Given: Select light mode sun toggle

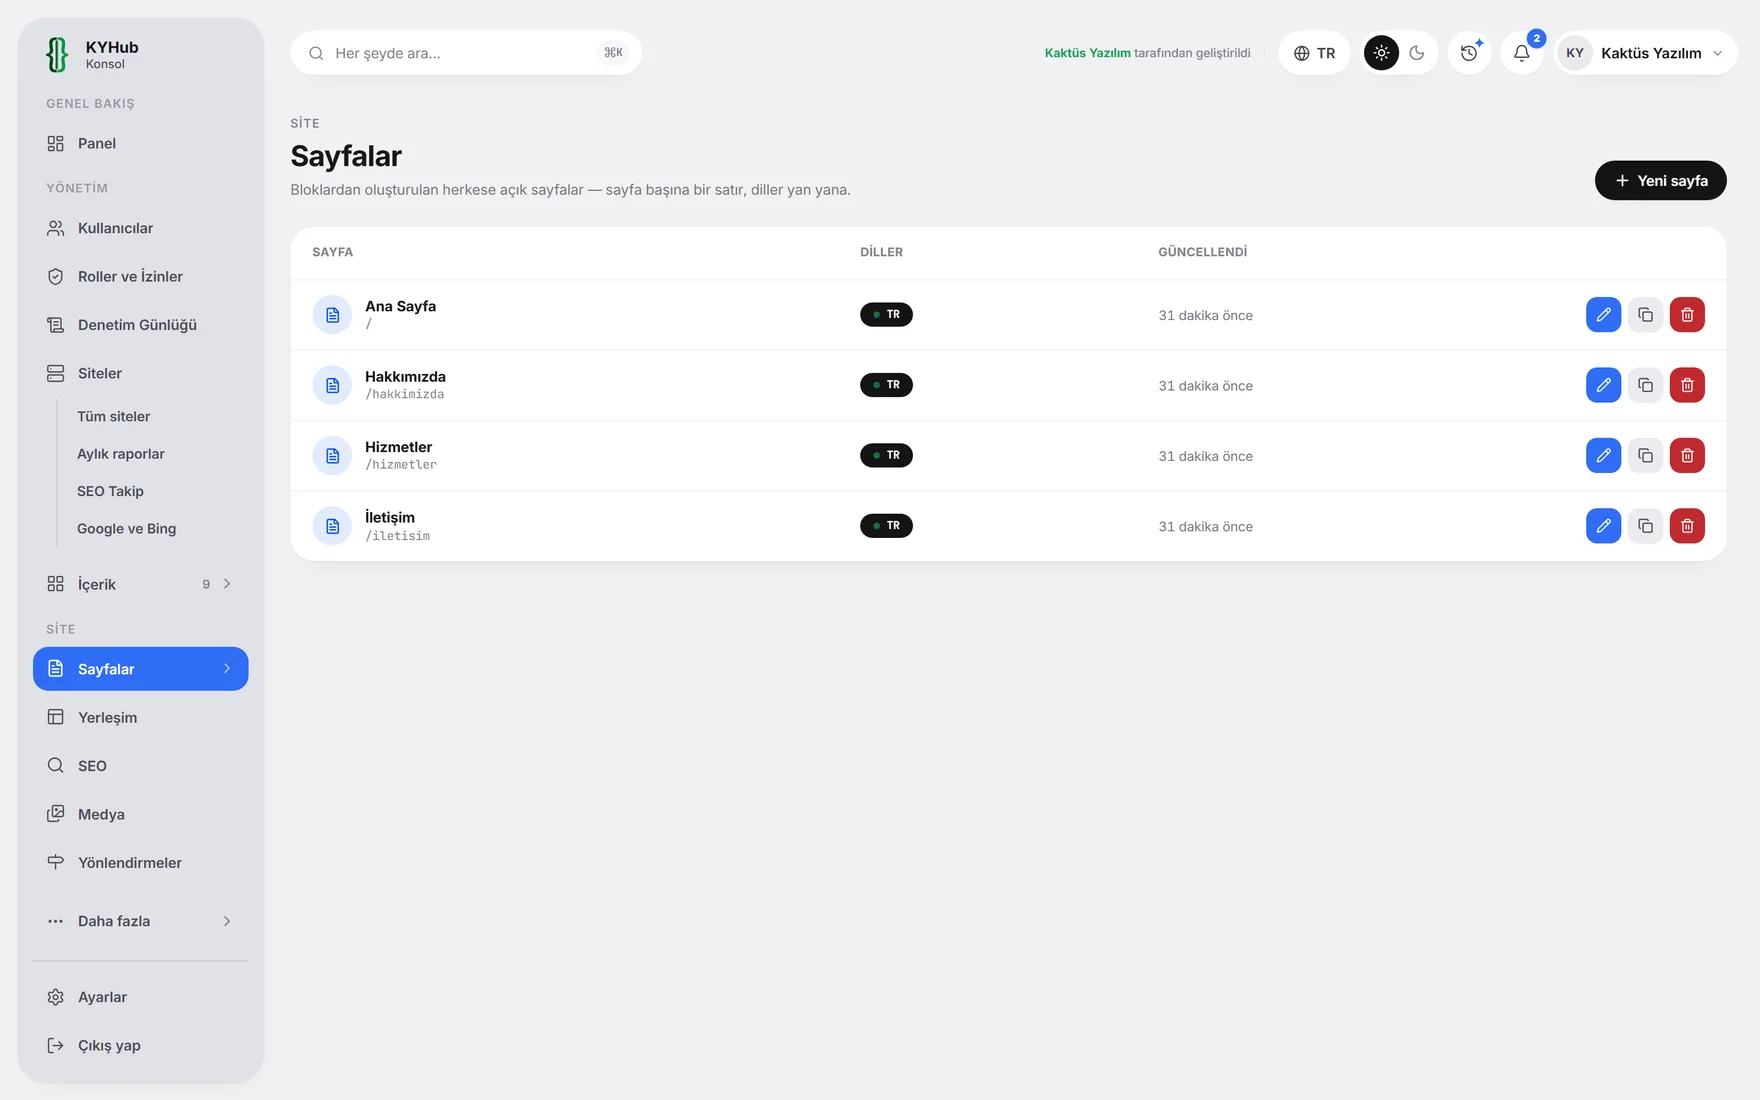Looking at the screenshot, I should [1381, 53].
